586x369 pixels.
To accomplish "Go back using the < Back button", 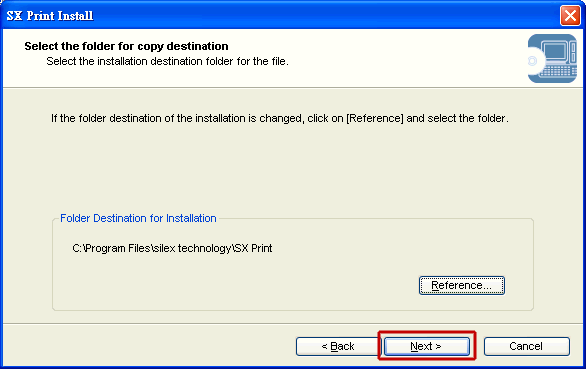I will [x=337, y=346].
